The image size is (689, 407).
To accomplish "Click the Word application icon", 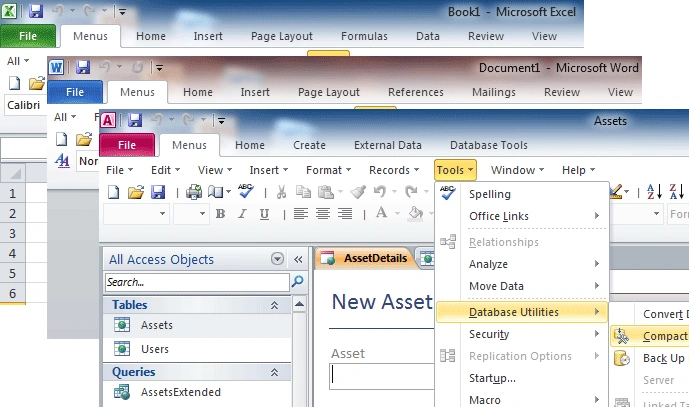I will 57,67.
